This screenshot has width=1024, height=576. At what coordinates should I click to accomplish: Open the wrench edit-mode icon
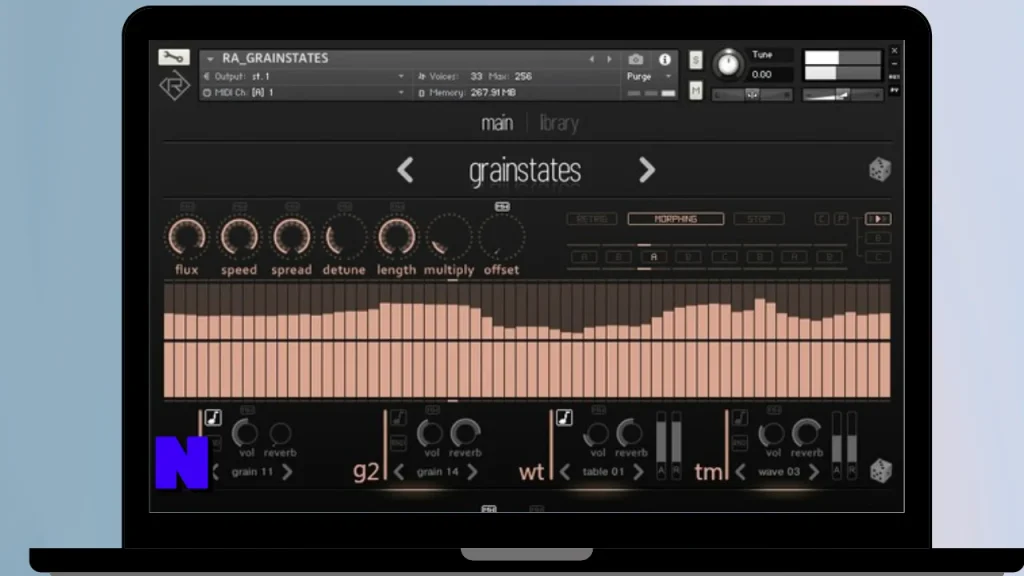pos(174,57)
